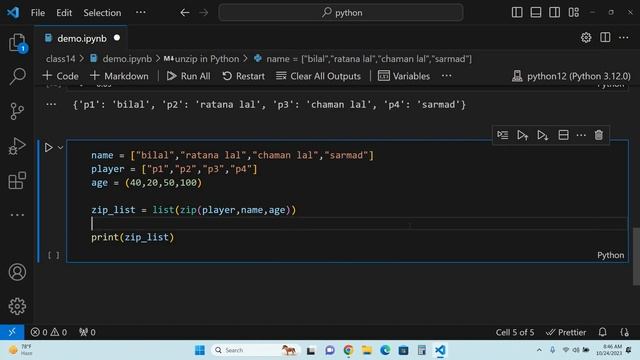This screenshot has height=360, width=640.
Task: Split the cell icon
Action: tap(563, 135)
